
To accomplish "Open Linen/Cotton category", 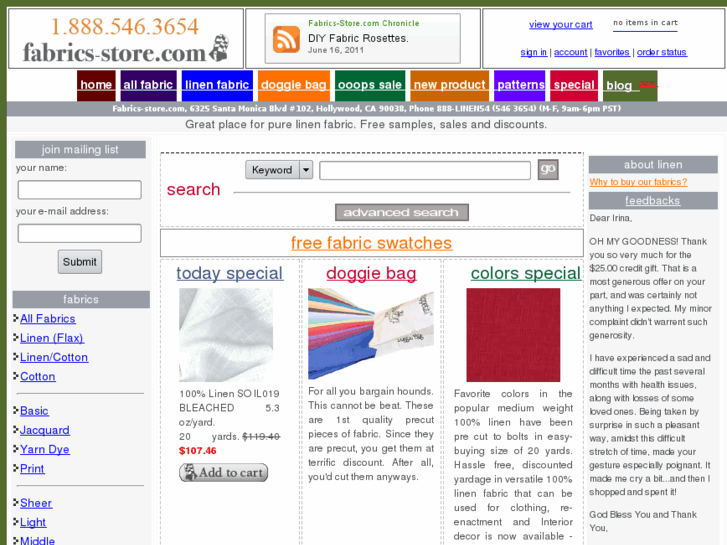I will (x=54, y=357).
